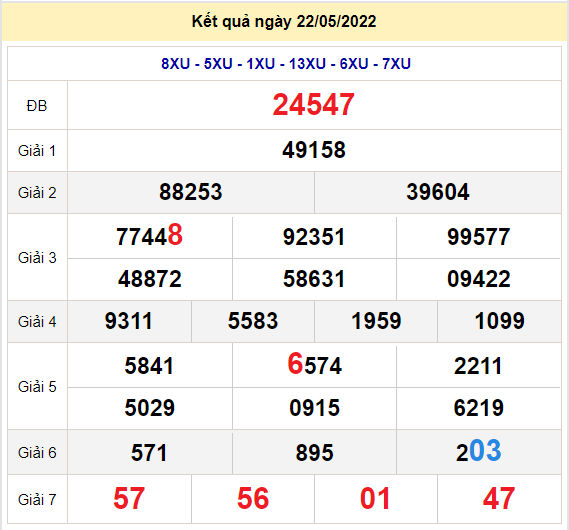Click the Giải 6 label

pos(37,452)
